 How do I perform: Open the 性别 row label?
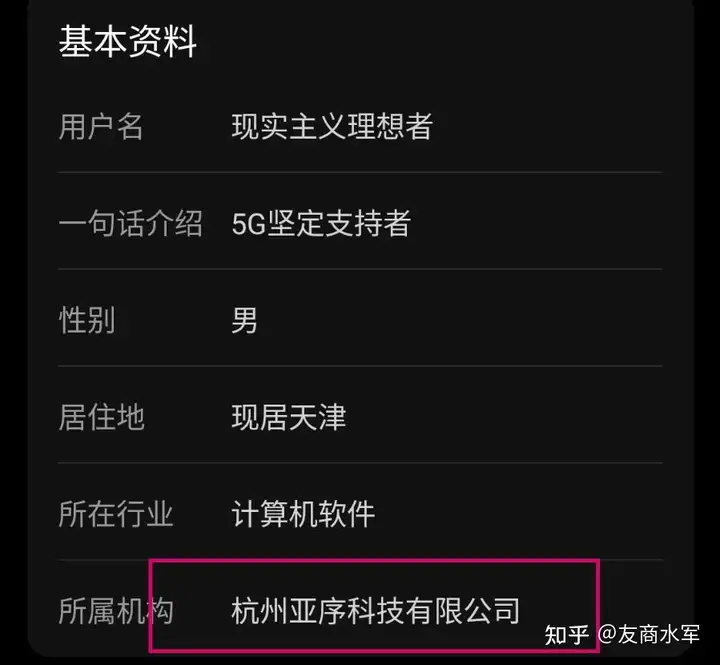(x=87, y=320)
